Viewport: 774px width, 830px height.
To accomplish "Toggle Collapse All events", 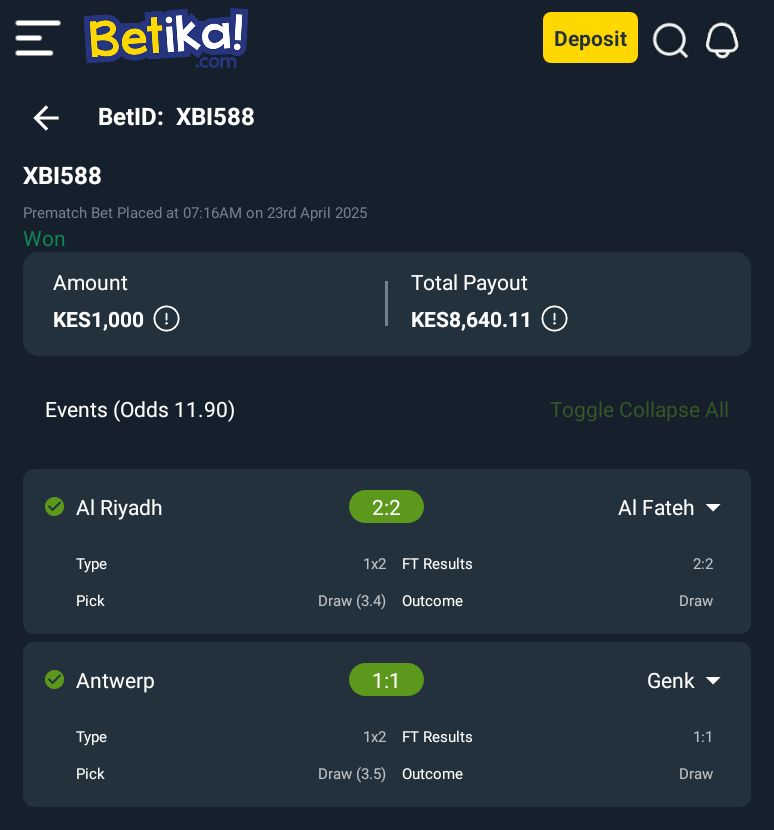I will [x=640, y=410].
